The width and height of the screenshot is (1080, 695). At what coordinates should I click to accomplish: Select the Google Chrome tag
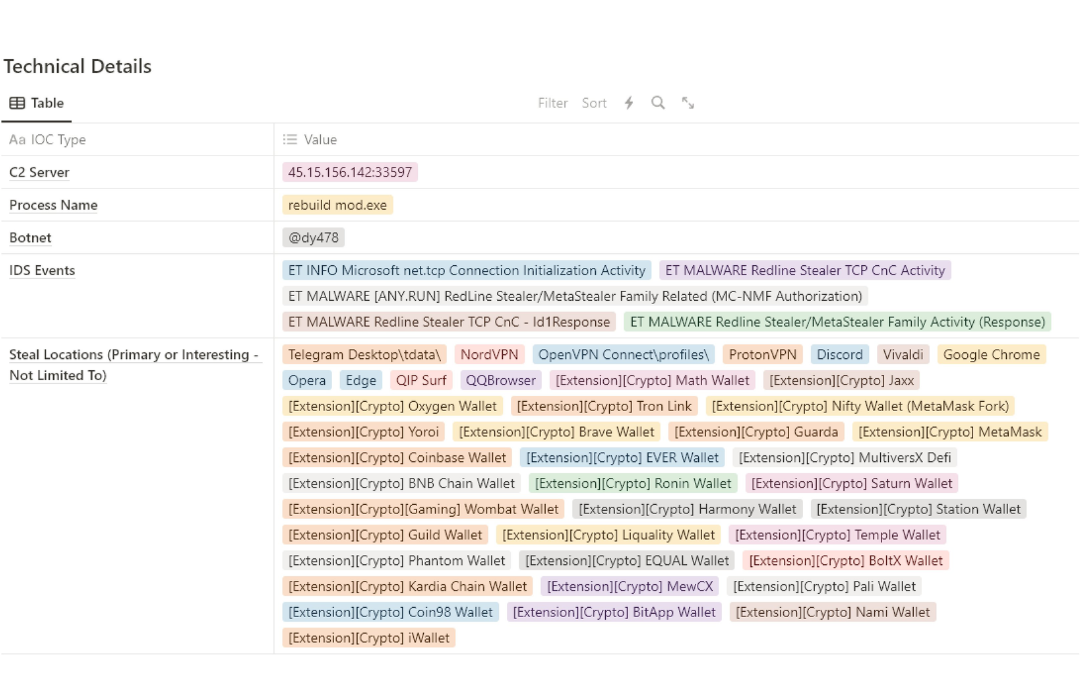pyautogui.click(x=991, y=354)
